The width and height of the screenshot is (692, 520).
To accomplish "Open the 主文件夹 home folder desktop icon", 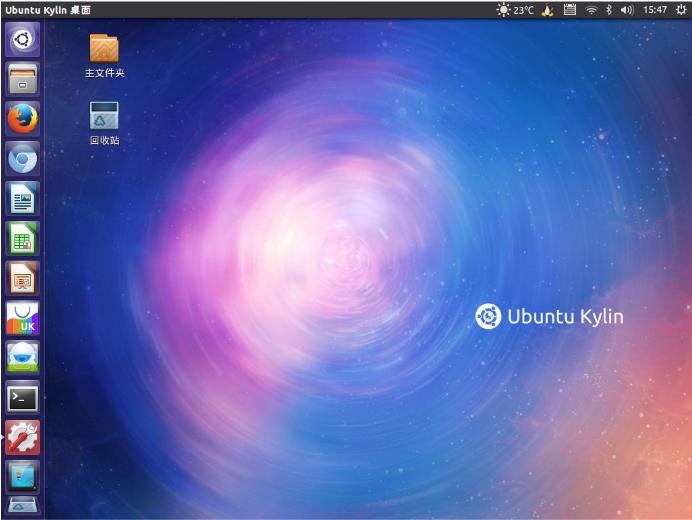I will coord(105,57).
